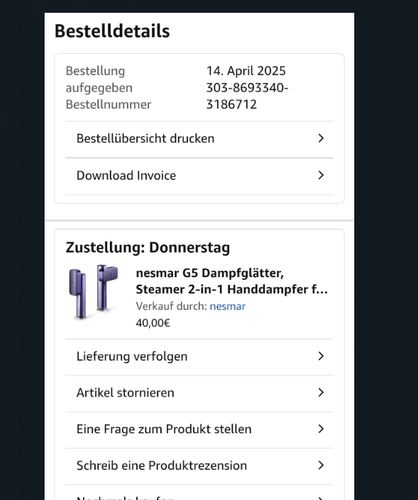Click the order date 14. April 2025
Screen dimensions: 418x500
(246, 71)
